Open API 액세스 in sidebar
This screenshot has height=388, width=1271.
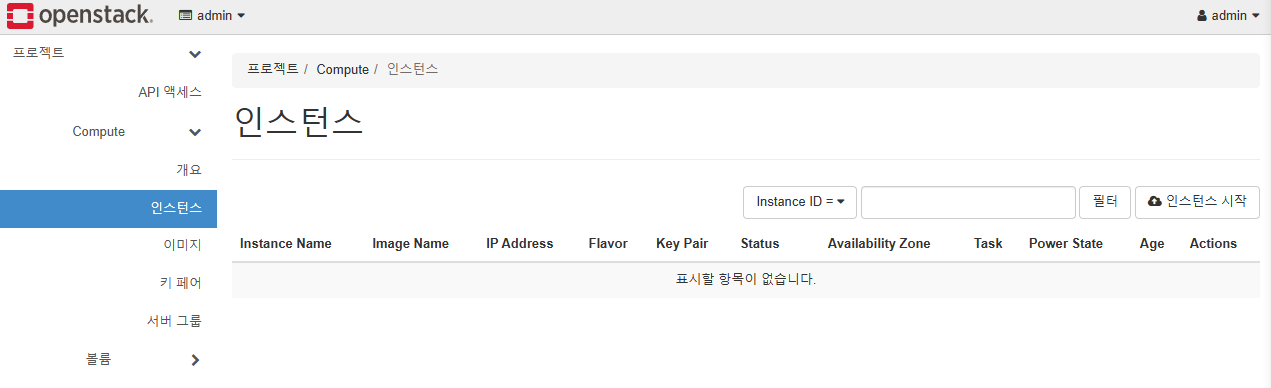(170, 92)
